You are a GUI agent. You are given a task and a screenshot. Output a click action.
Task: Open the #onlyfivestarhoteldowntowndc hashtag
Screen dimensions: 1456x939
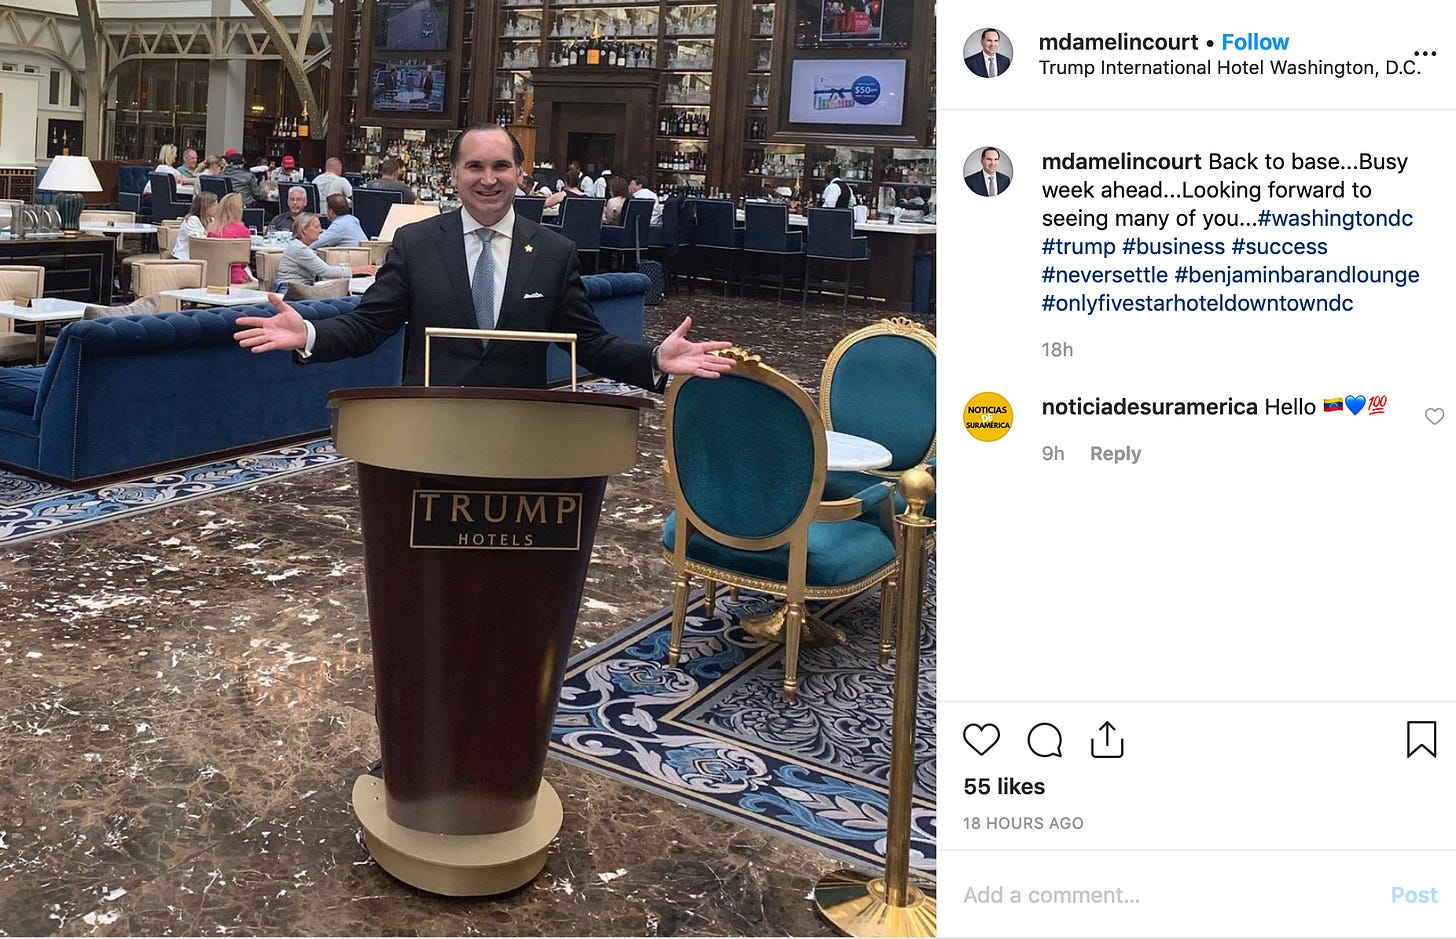point(1197,303)
